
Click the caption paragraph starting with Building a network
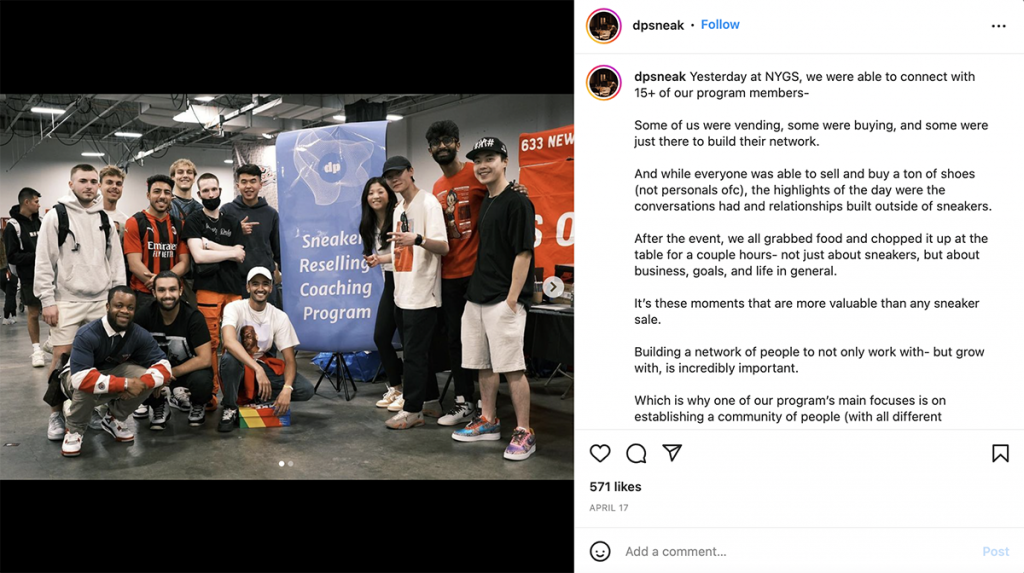pyautogui.click(x=808, y=360)
